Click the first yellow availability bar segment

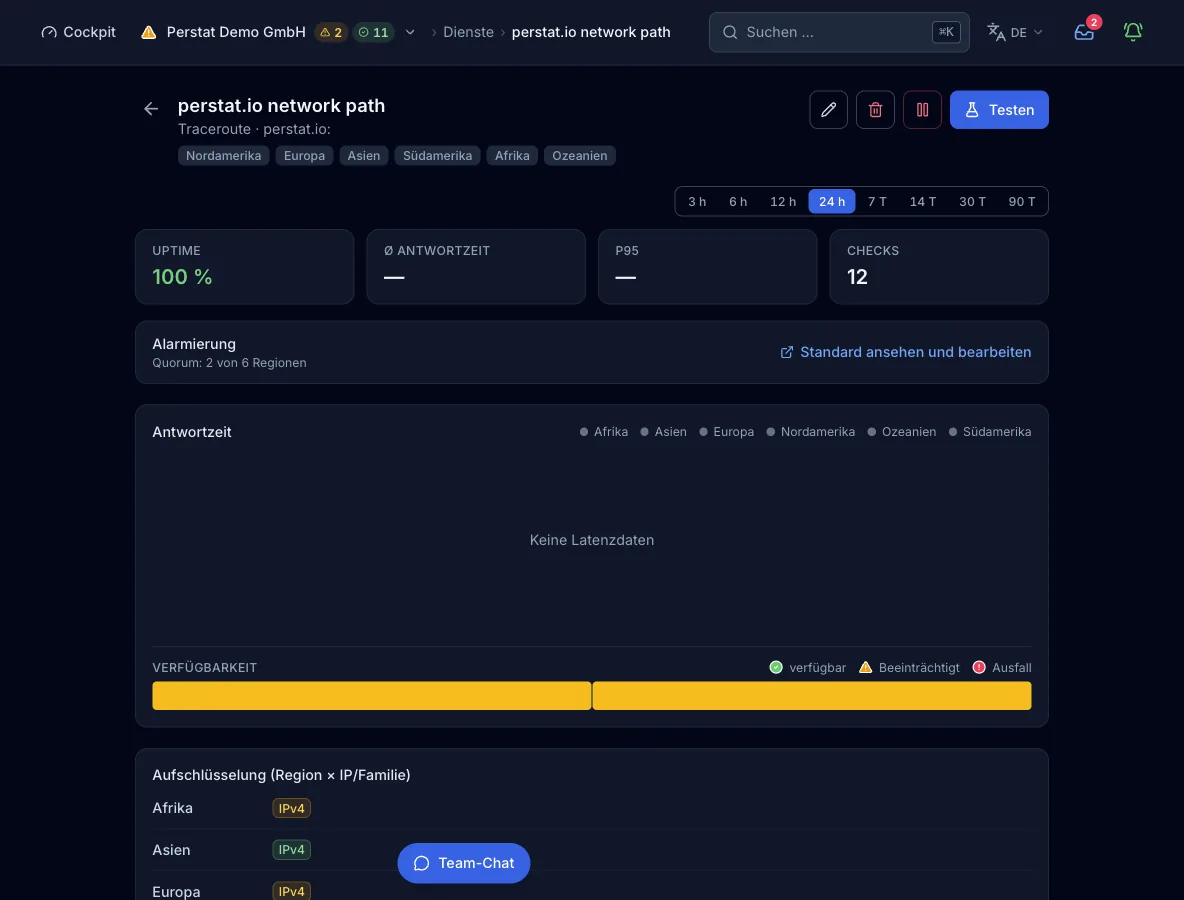coord(372,695)
